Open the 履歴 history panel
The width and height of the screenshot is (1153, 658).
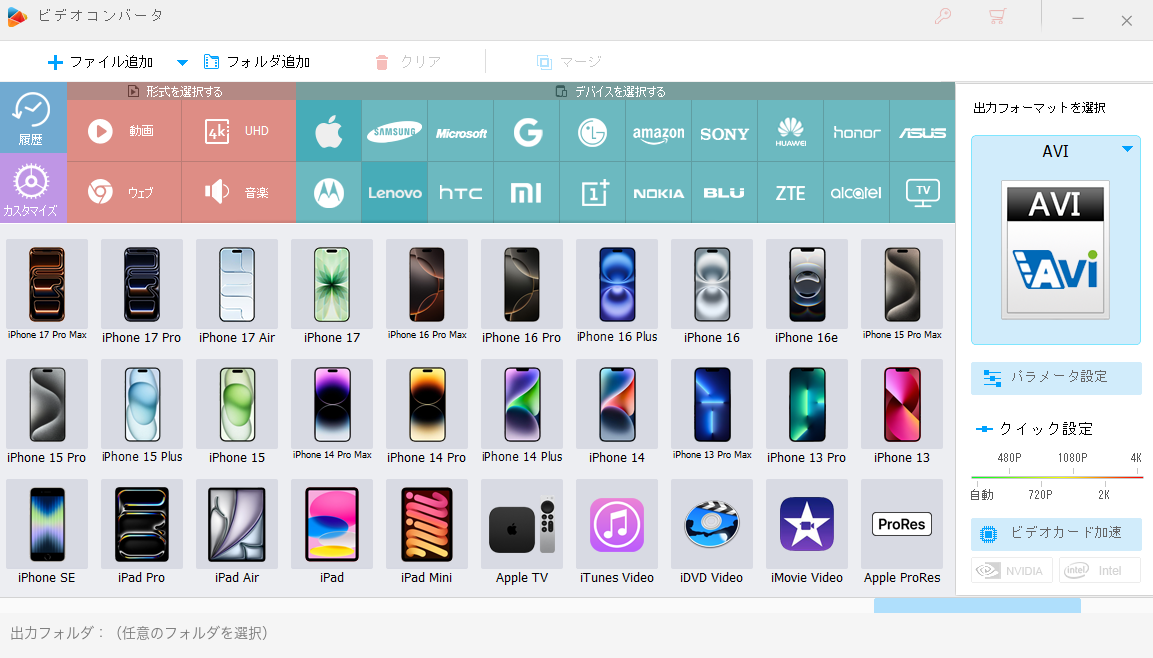pyautogui.click(x=33, y=118)
